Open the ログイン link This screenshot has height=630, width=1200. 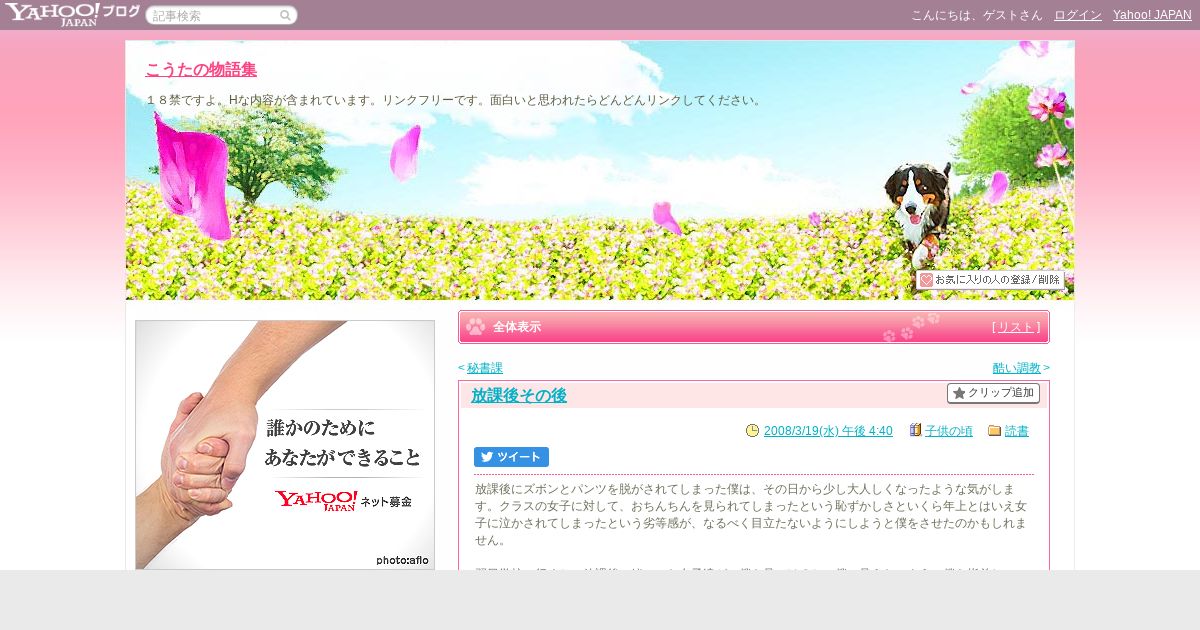click(x=1078, y=15)
